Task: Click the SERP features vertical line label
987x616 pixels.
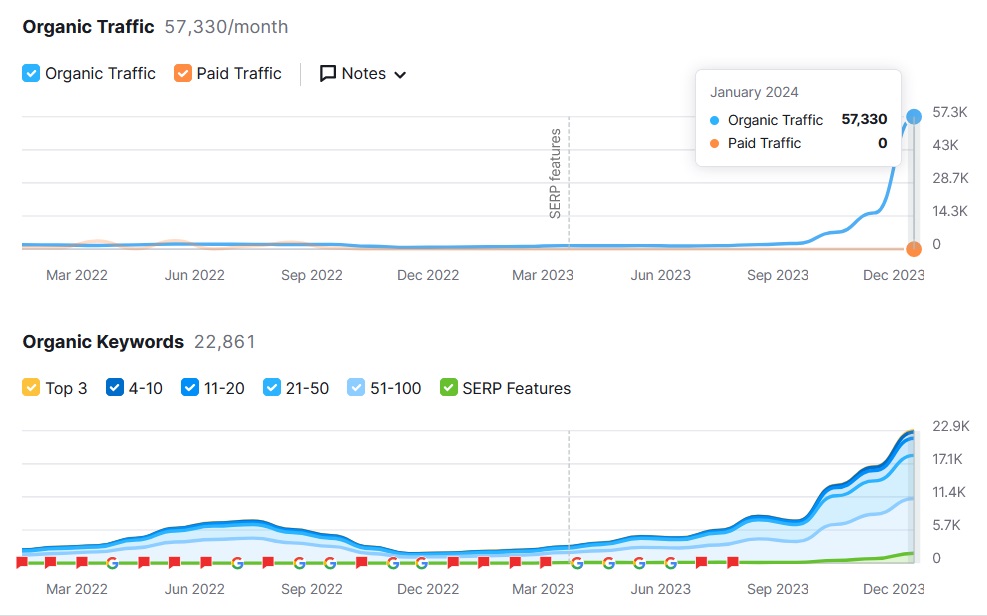Action: coord(556,173)
